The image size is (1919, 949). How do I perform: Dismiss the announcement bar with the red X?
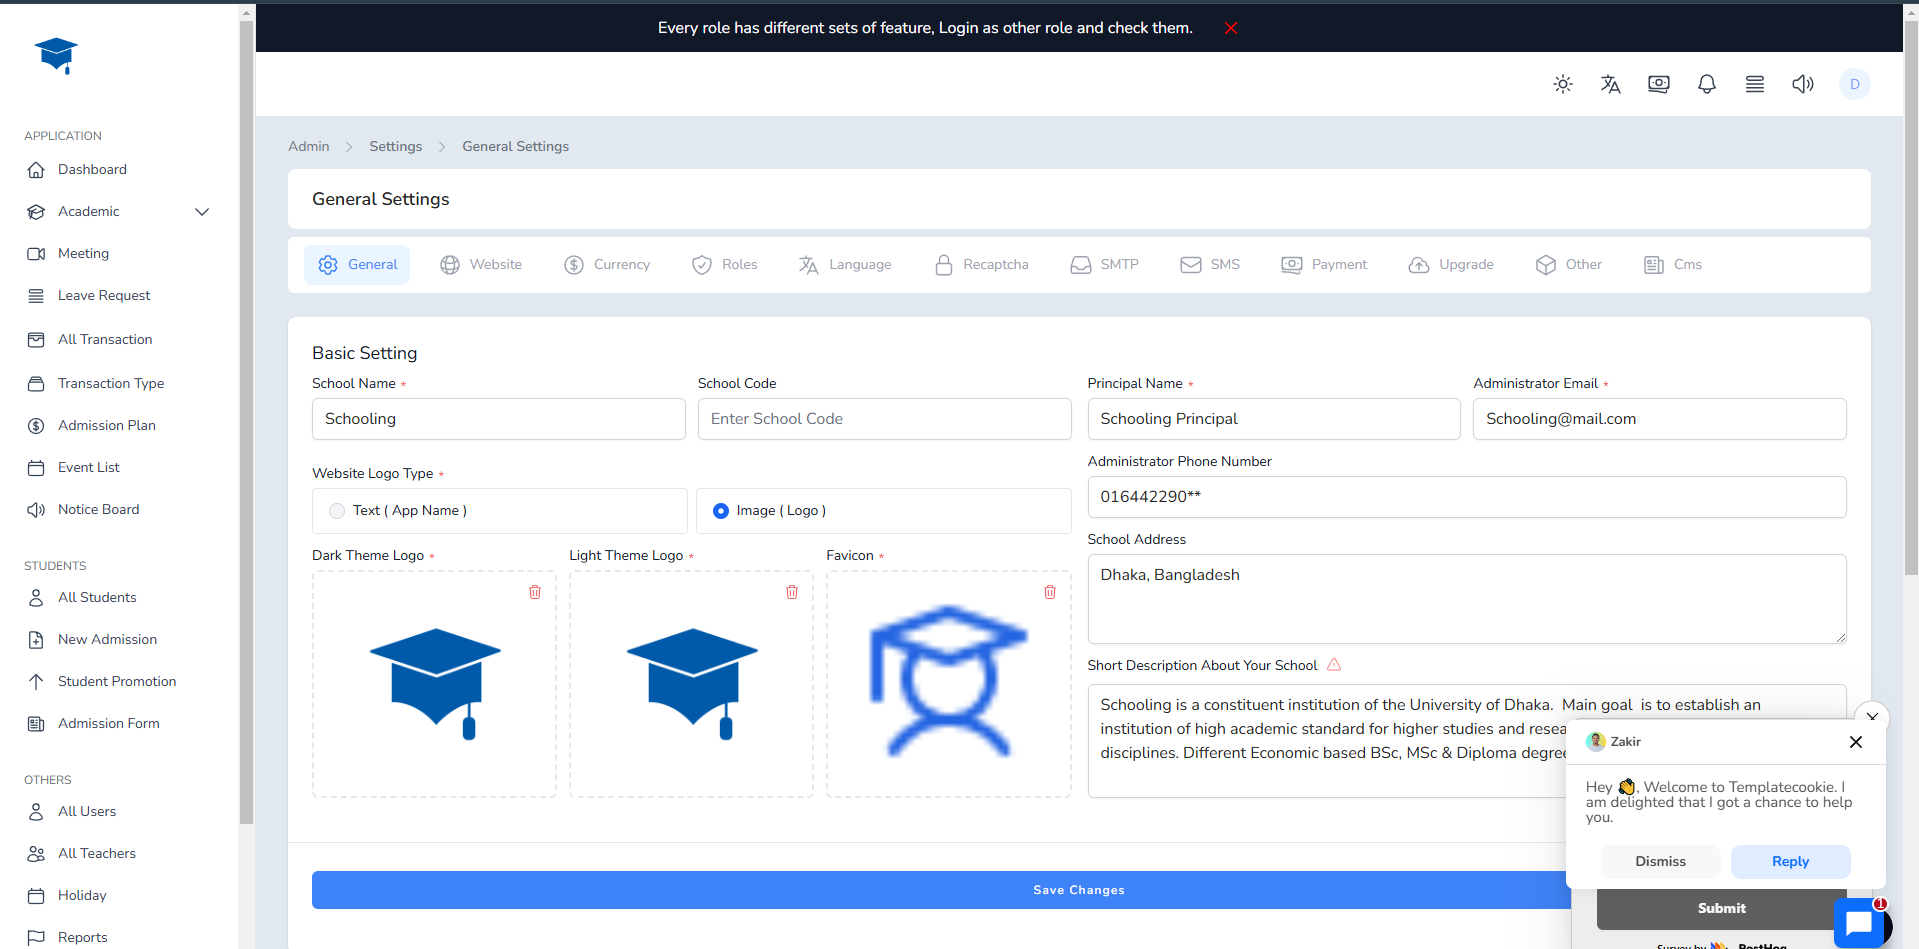(x=1230, y=27)
